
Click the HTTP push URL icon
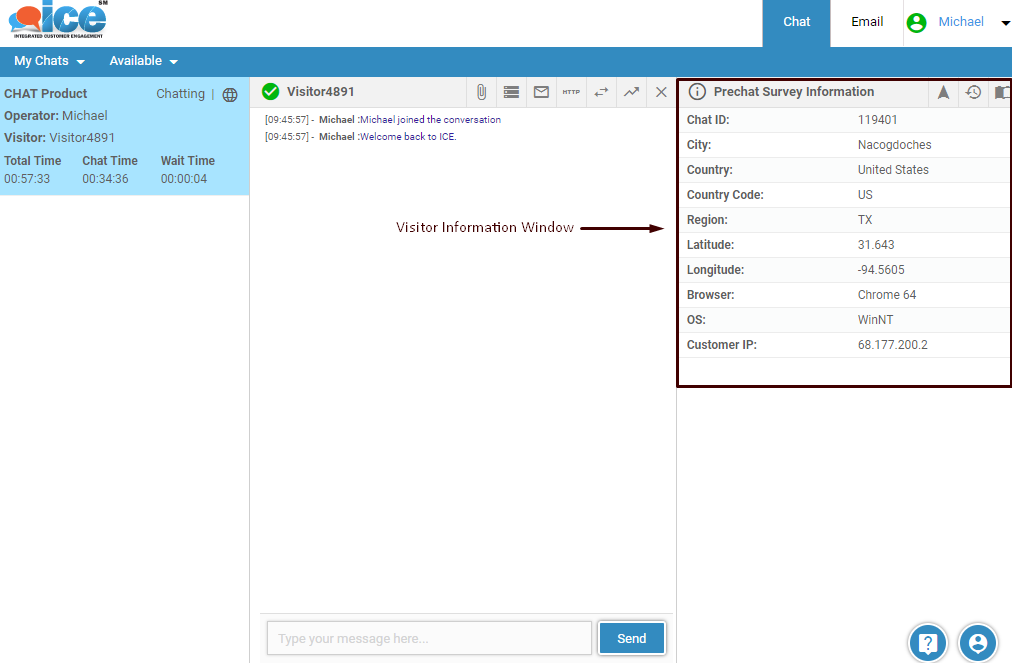click(571, 92)
